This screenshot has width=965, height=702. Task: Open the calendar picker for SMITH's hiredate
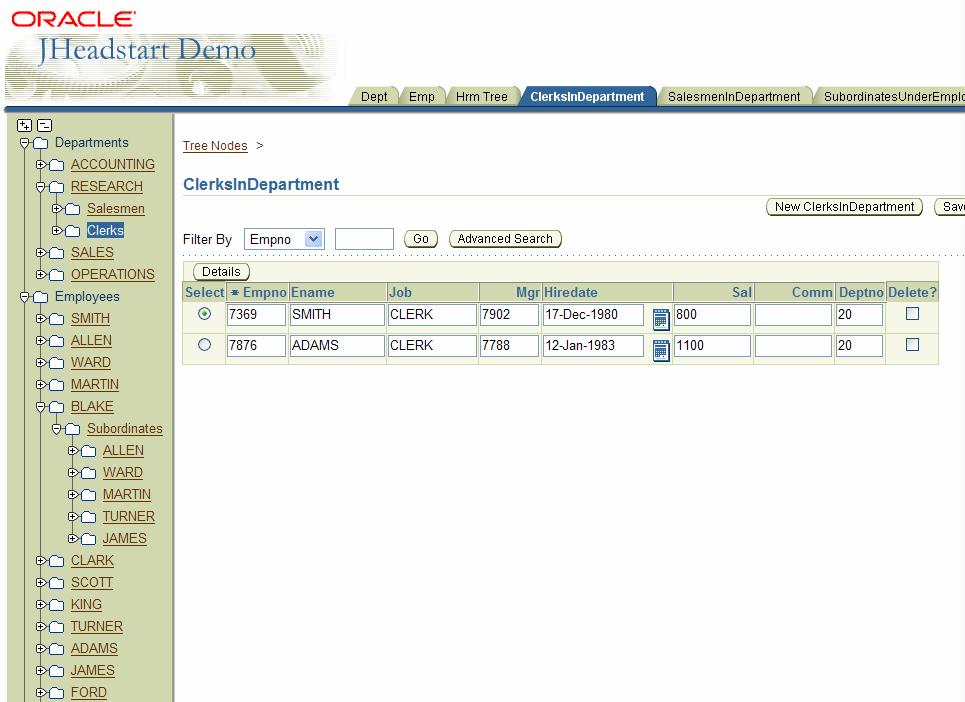(x=660, y=319)
